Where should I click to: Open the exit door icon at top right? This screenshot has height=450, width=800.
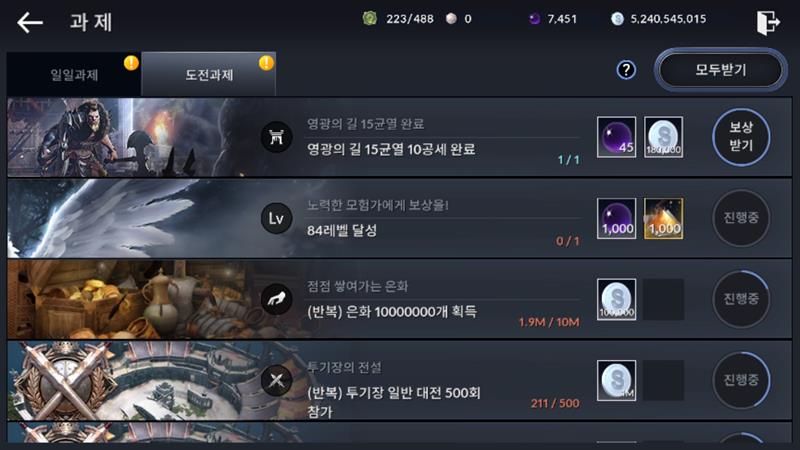[x=768, y=22]
